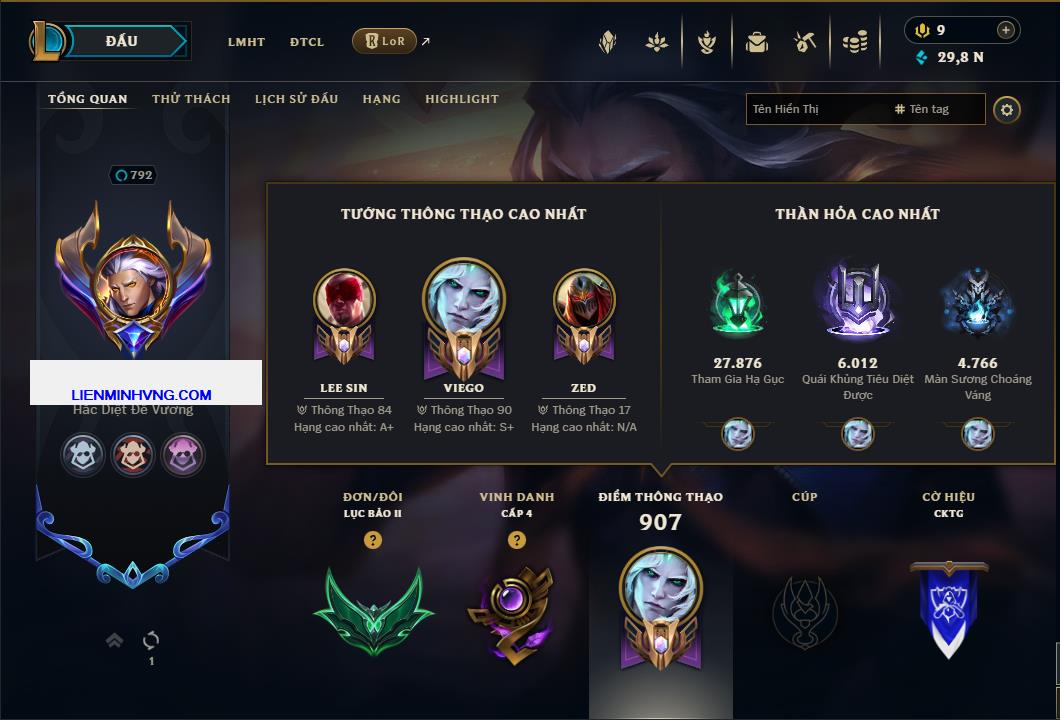Click the League logo home icon
Image resolution: width=1060 pixels, height=720 pixels.
coord(47,41)
